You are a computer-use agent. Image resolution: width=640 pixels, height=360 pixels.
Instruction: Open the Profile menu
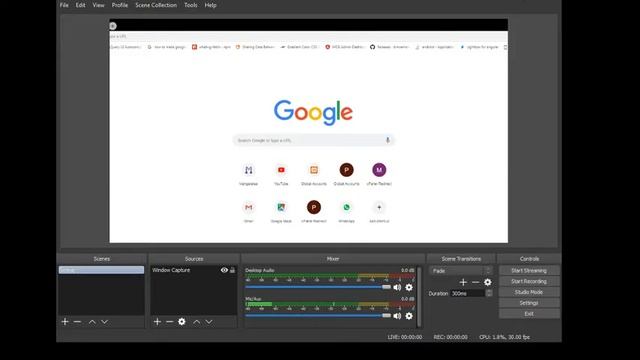click(x=120, y=5)
